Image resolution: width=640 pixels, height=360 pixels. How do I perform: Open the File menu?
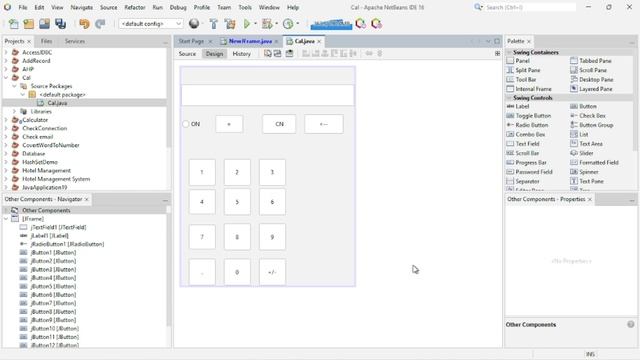coord(23,7)
